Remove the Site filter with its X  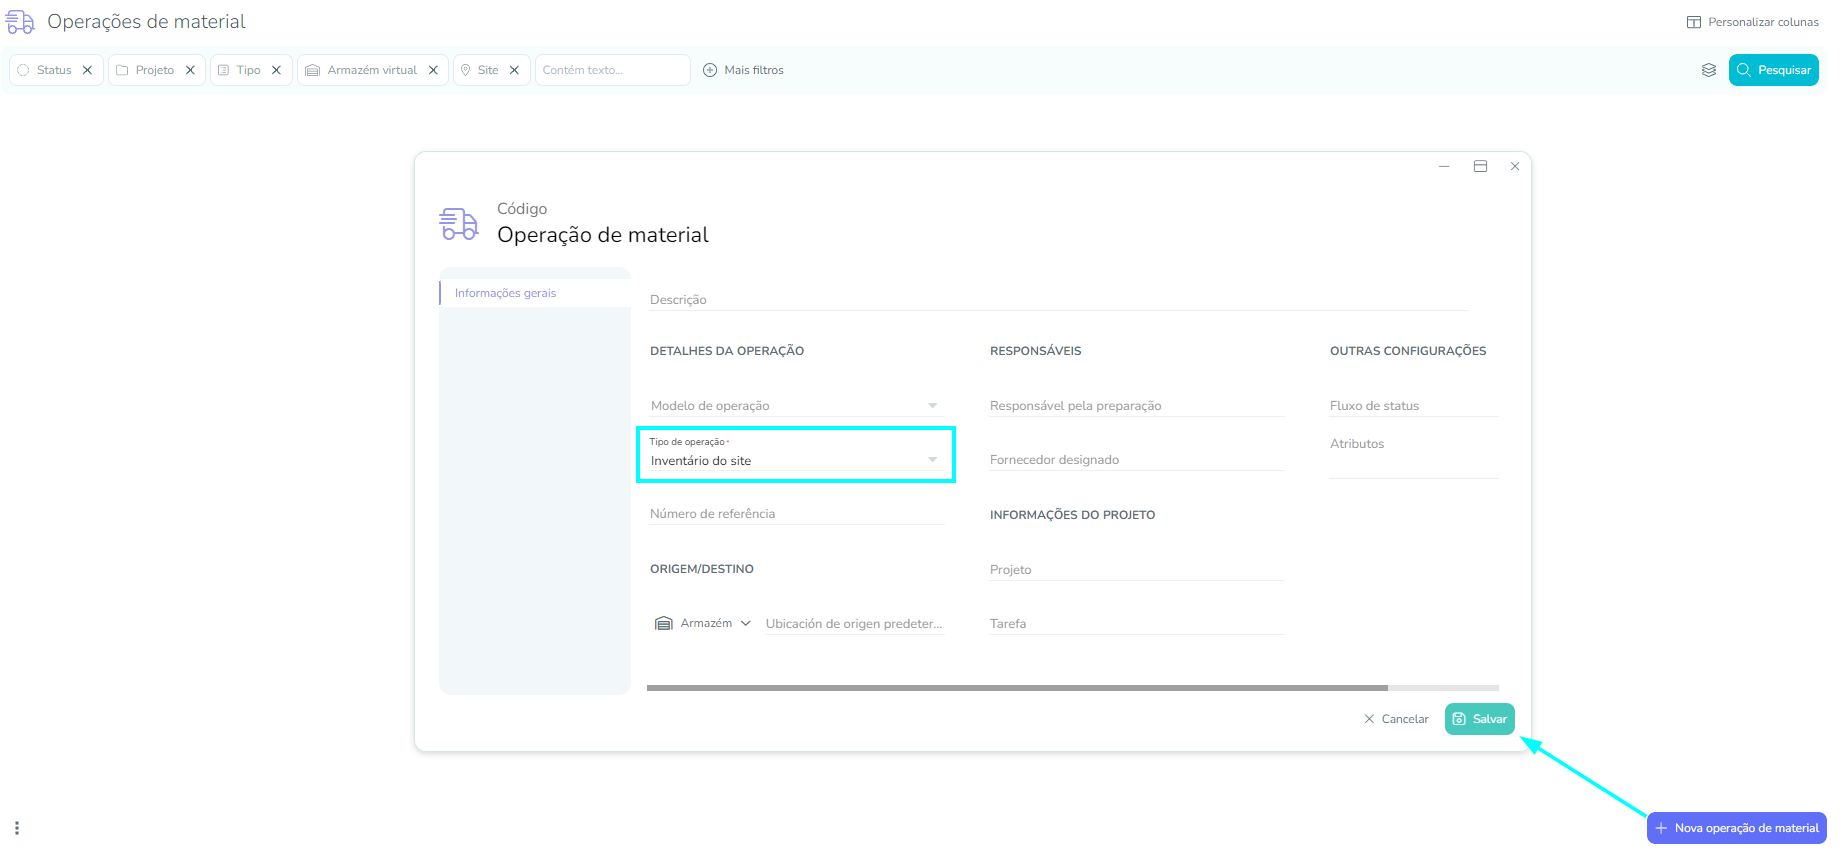(x=514, y=70)
